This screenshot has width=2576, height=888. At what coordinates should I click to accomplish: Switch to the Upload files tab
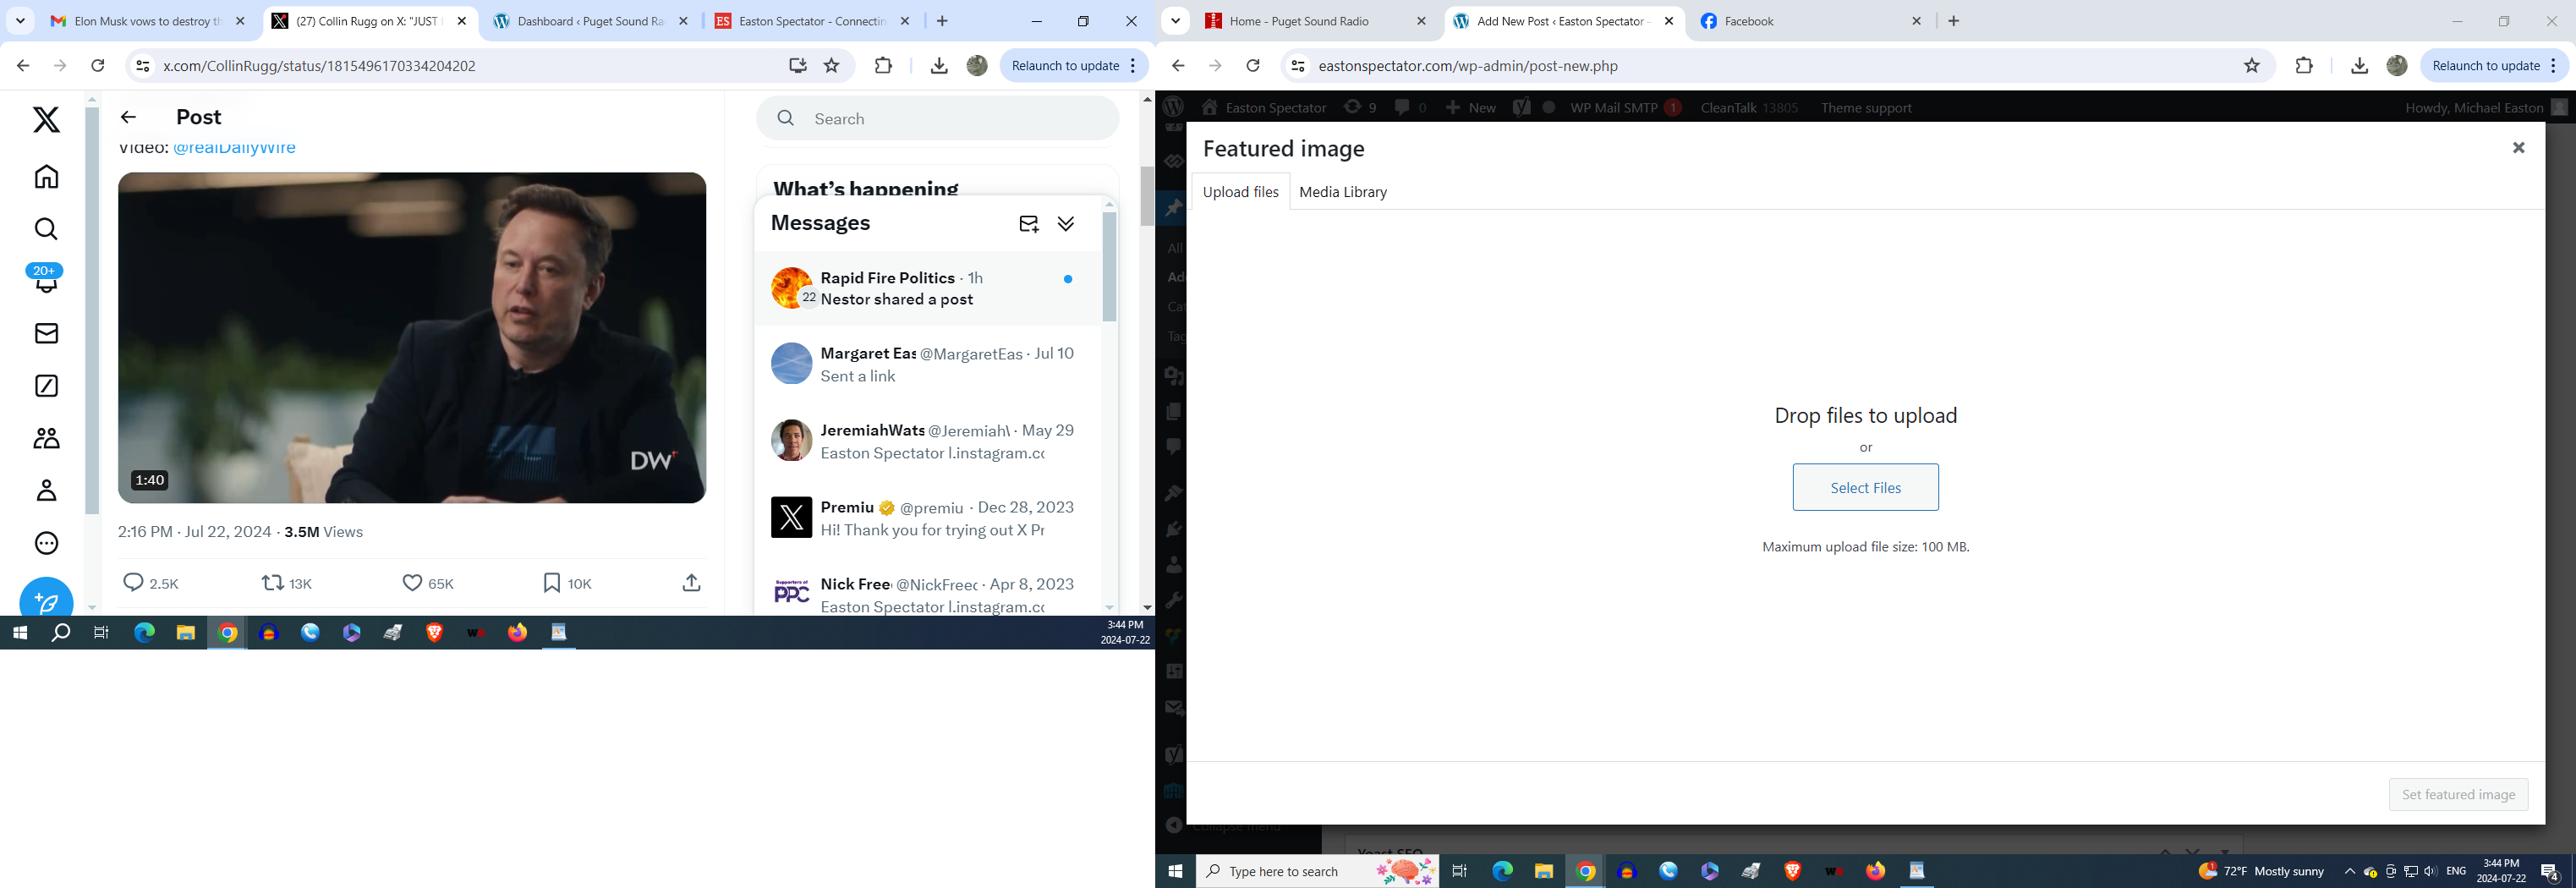point(1240,192)
